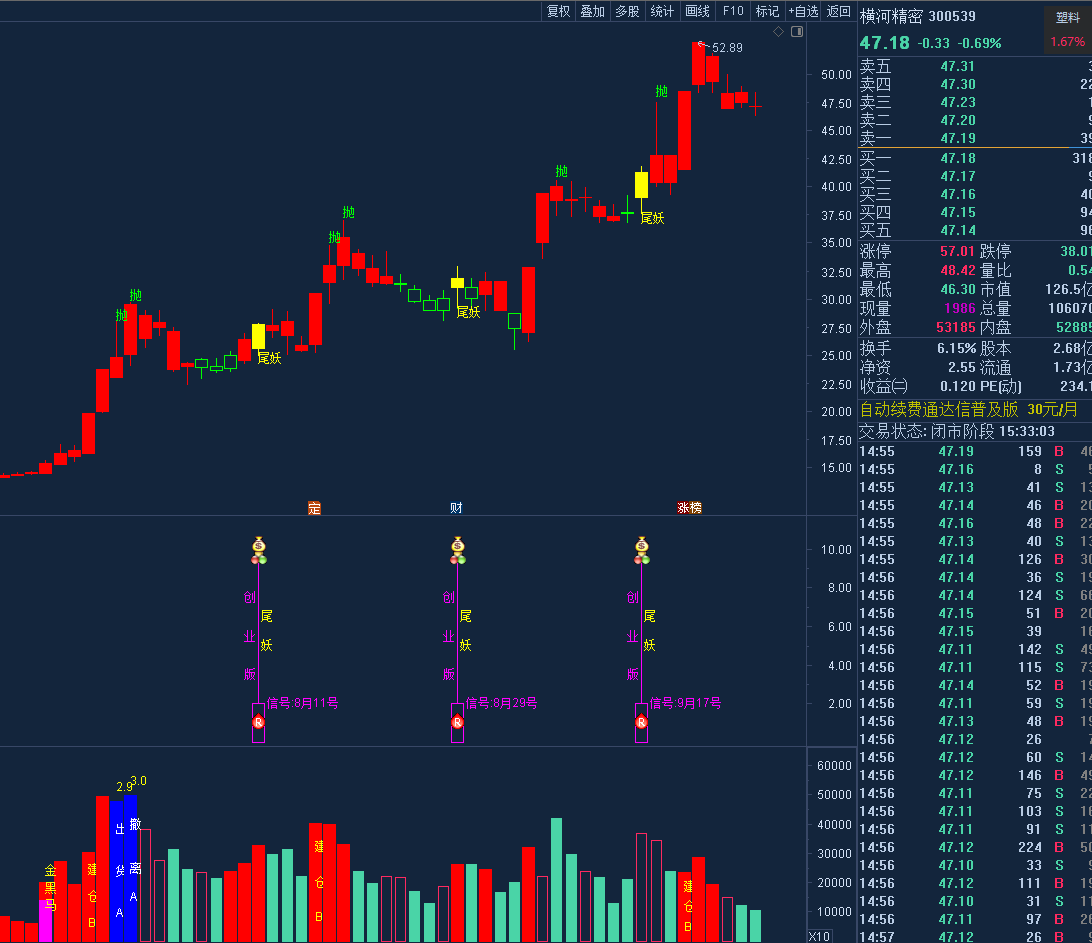Click the blue 财 marker icon
The width and height of the screenshot is (1092, 943).
(456, 508)
